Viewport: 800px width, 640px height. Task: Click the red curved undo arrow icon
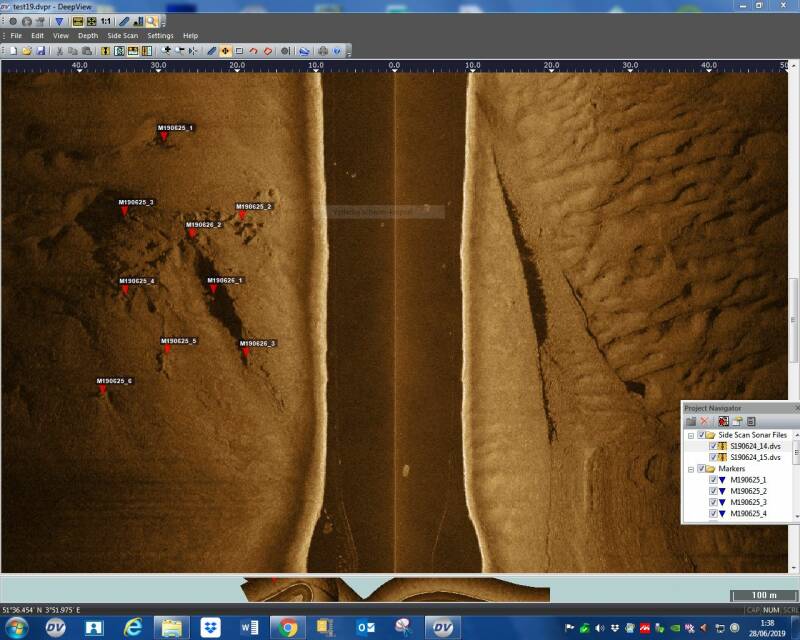coord(253,51)
